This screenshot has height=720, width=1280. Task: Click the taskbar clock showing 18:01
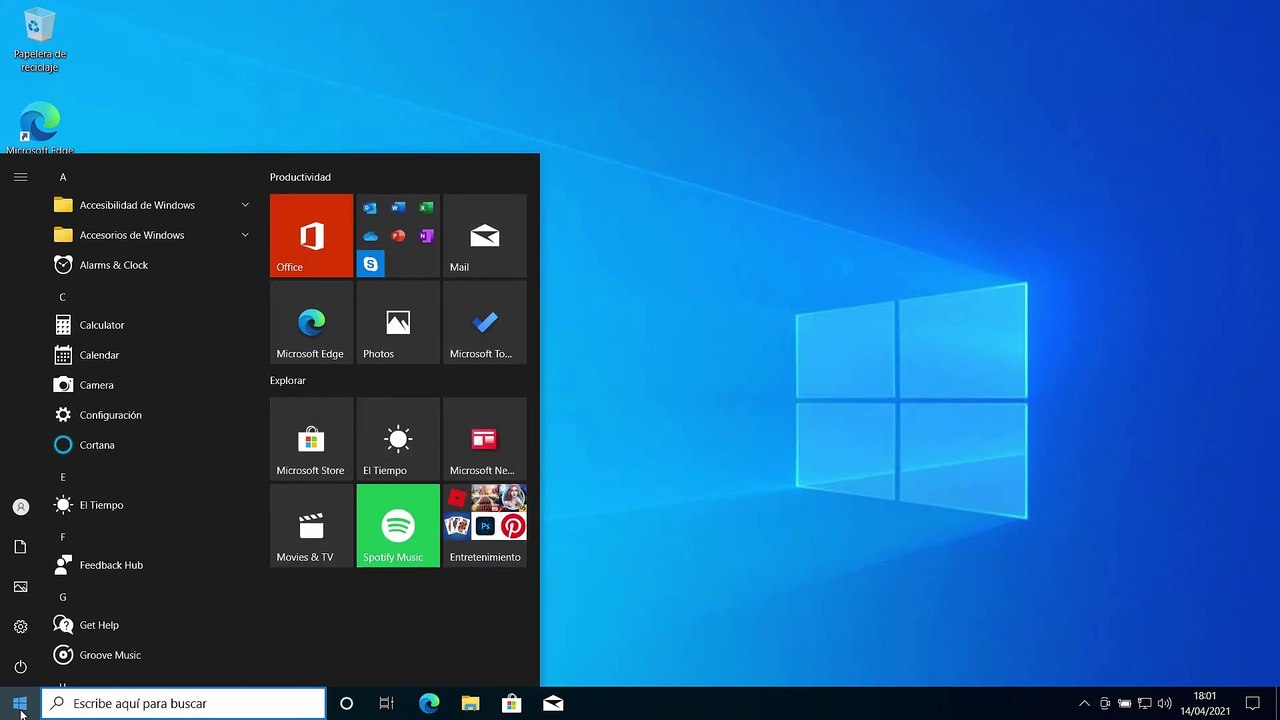(1205, 704)
